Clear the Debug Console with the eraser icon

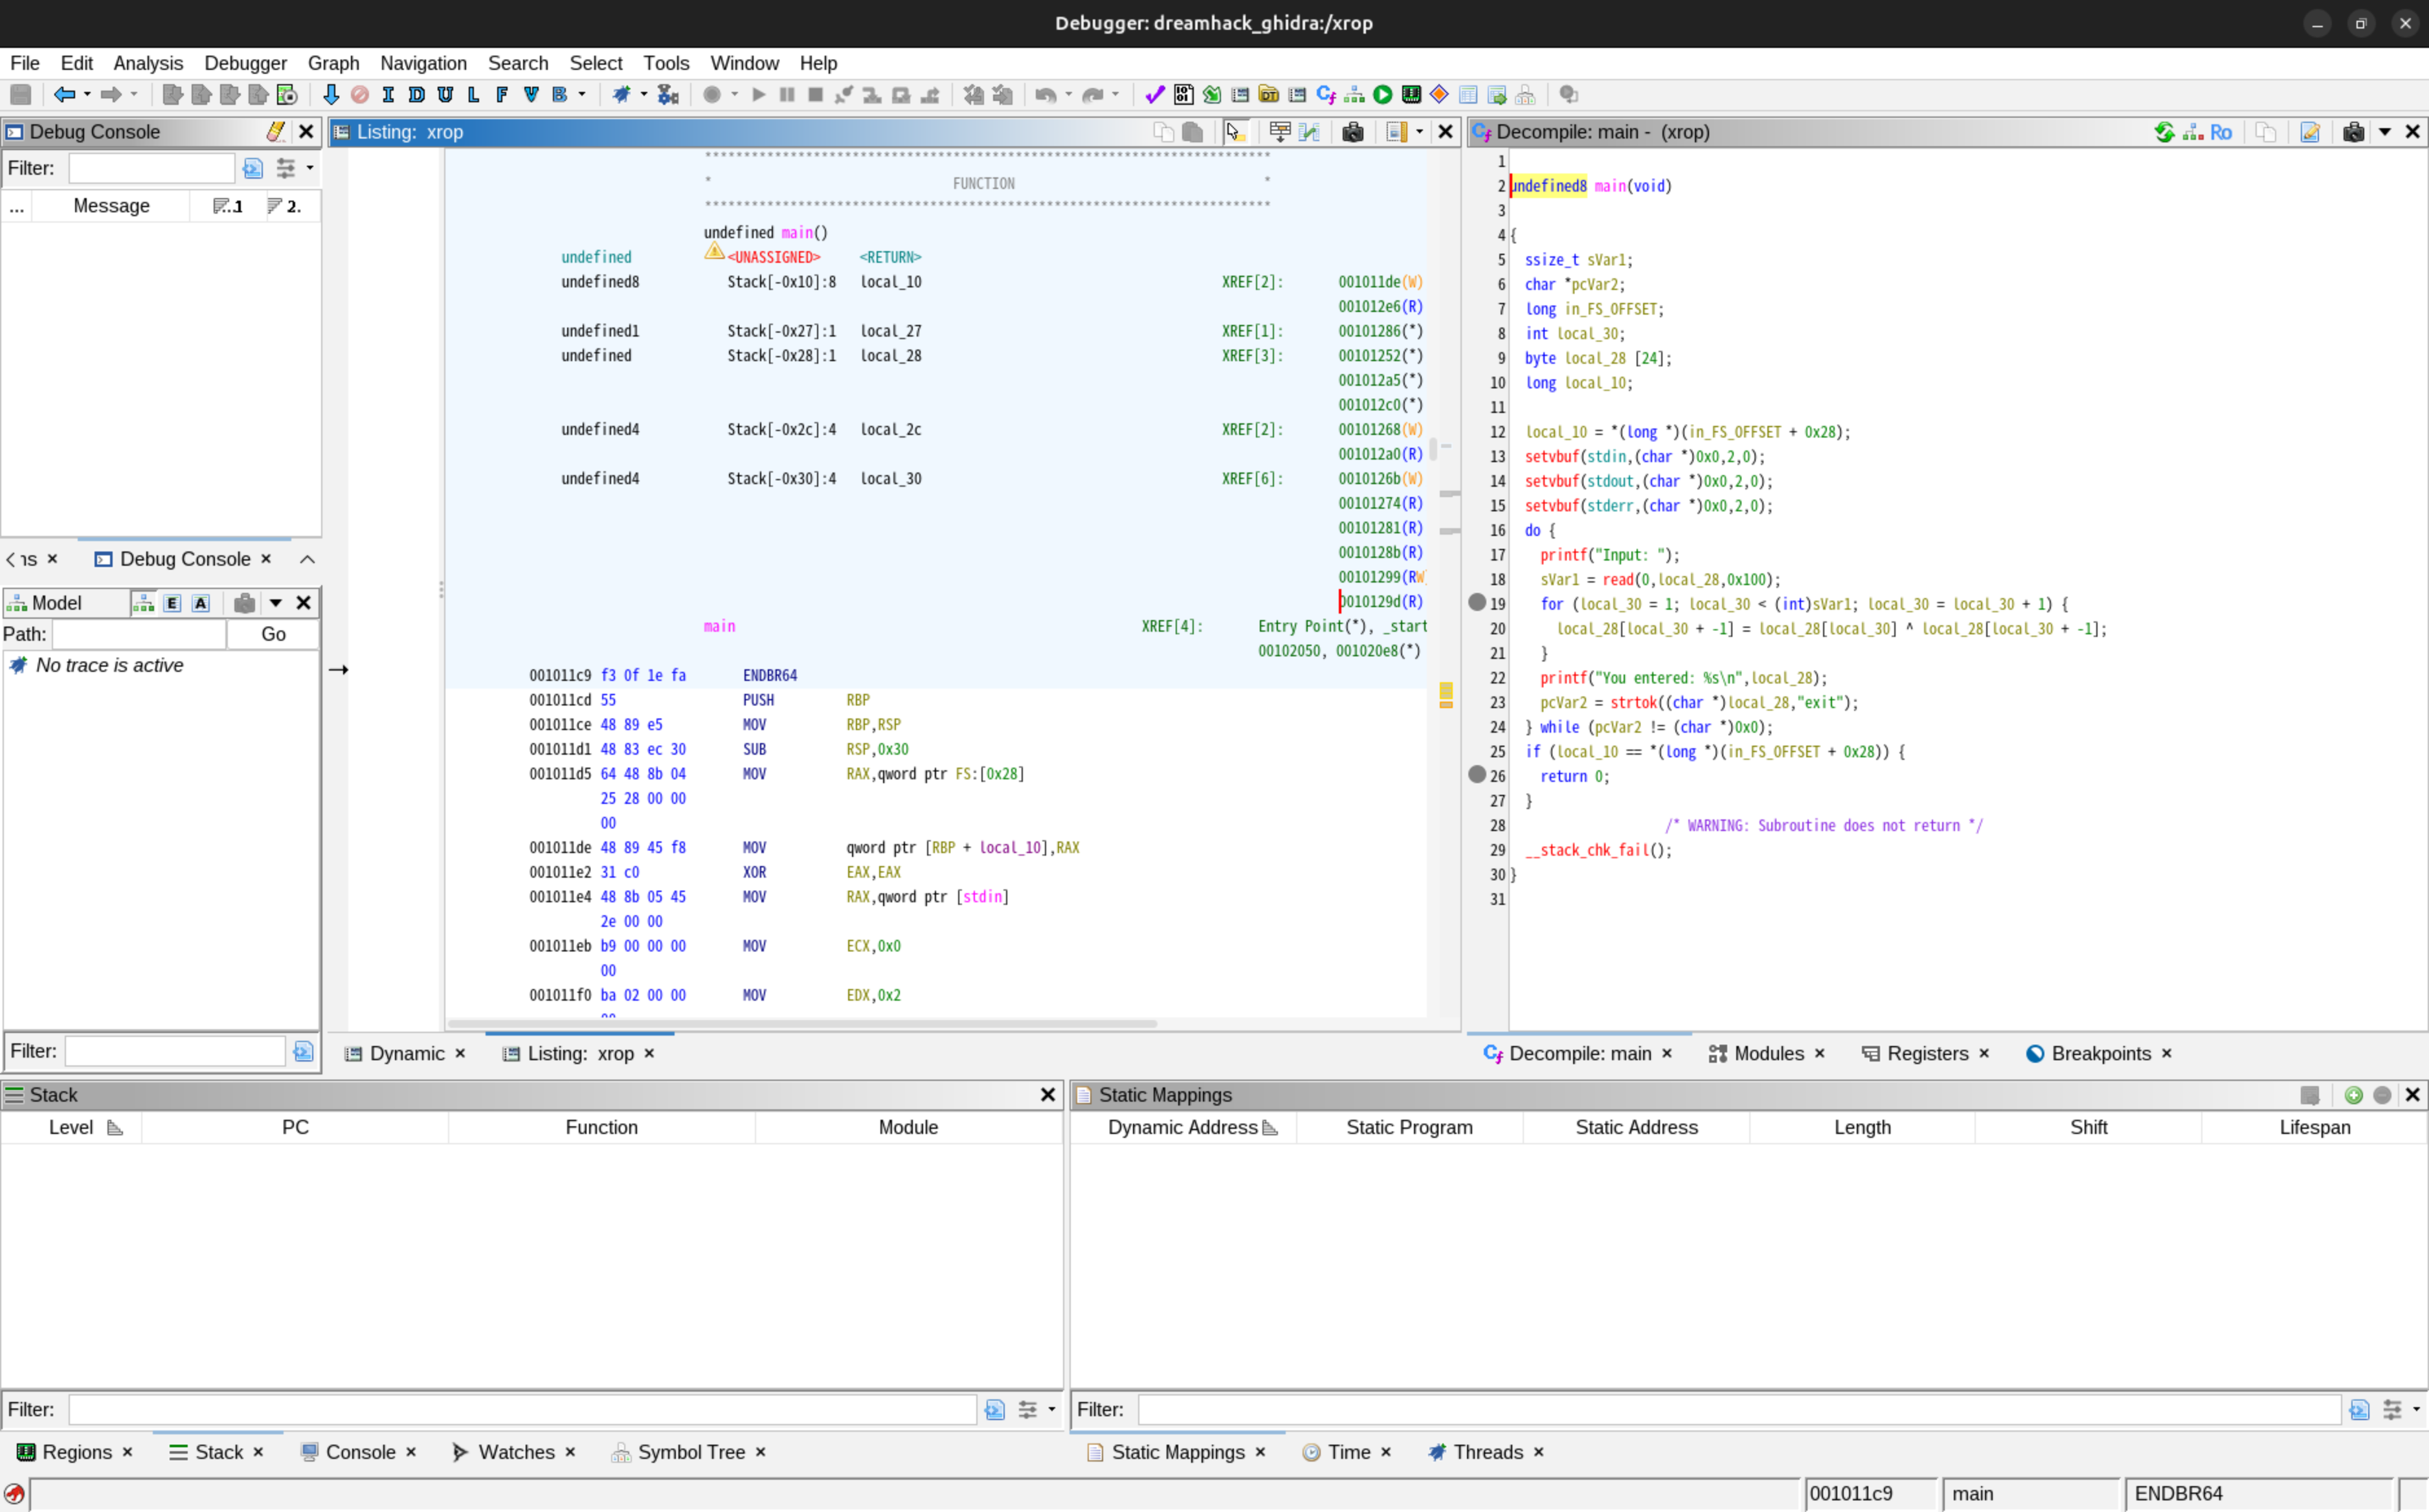point(276,132)
